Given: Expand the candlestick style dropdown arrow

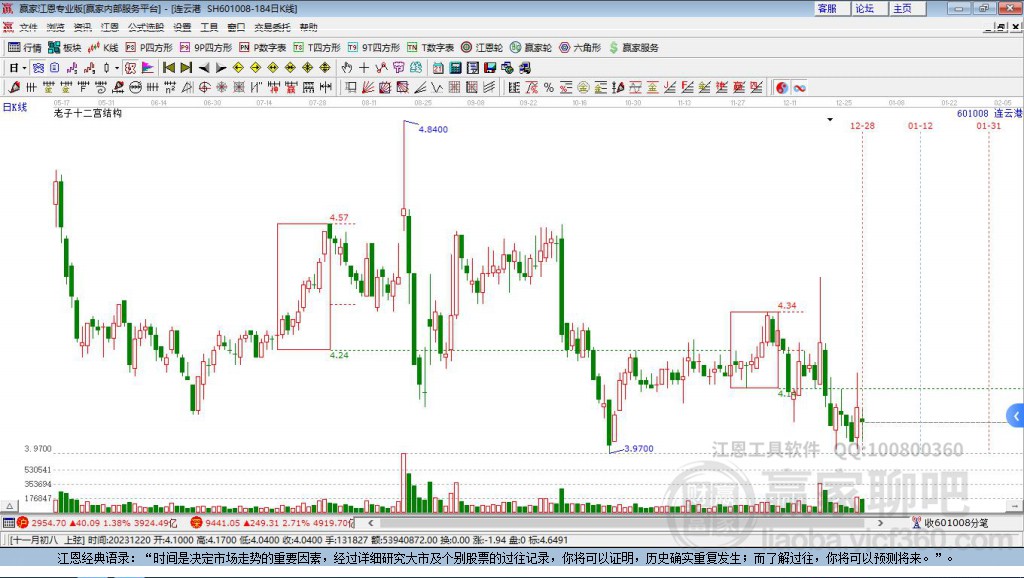Looking at the screenshot, I should 117,68.
